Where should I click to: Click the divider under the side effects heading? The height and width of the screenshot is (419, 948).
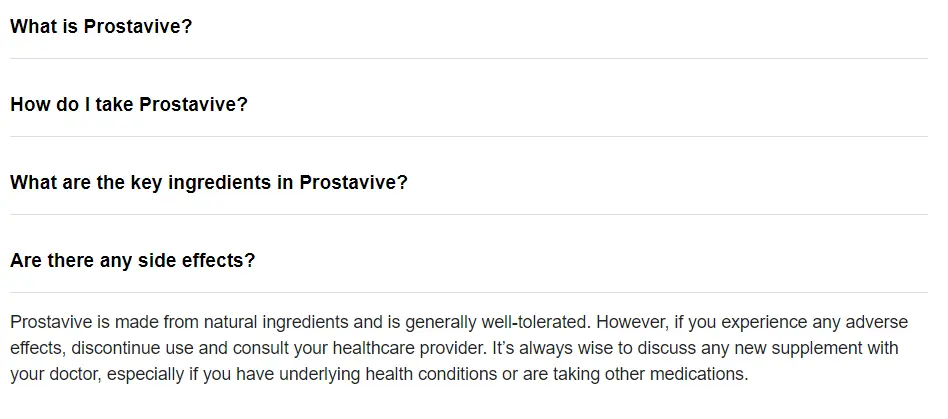(469, 293)
